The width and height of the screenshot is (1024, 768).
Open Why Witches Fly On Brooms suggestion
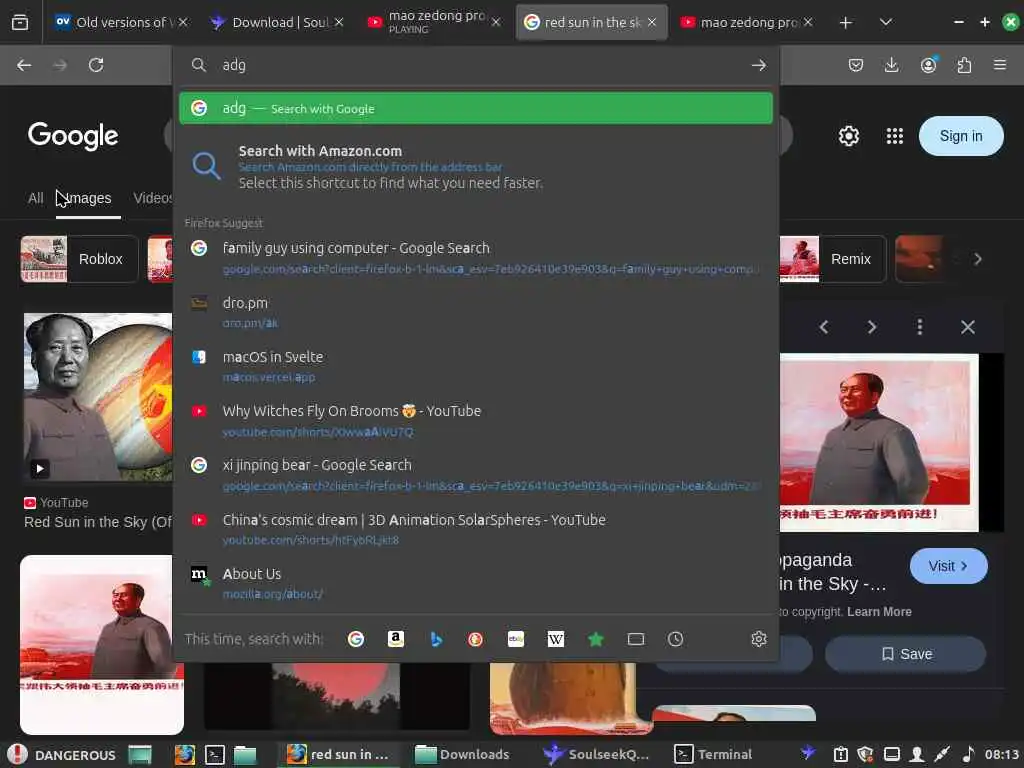(x=475, y=421)
